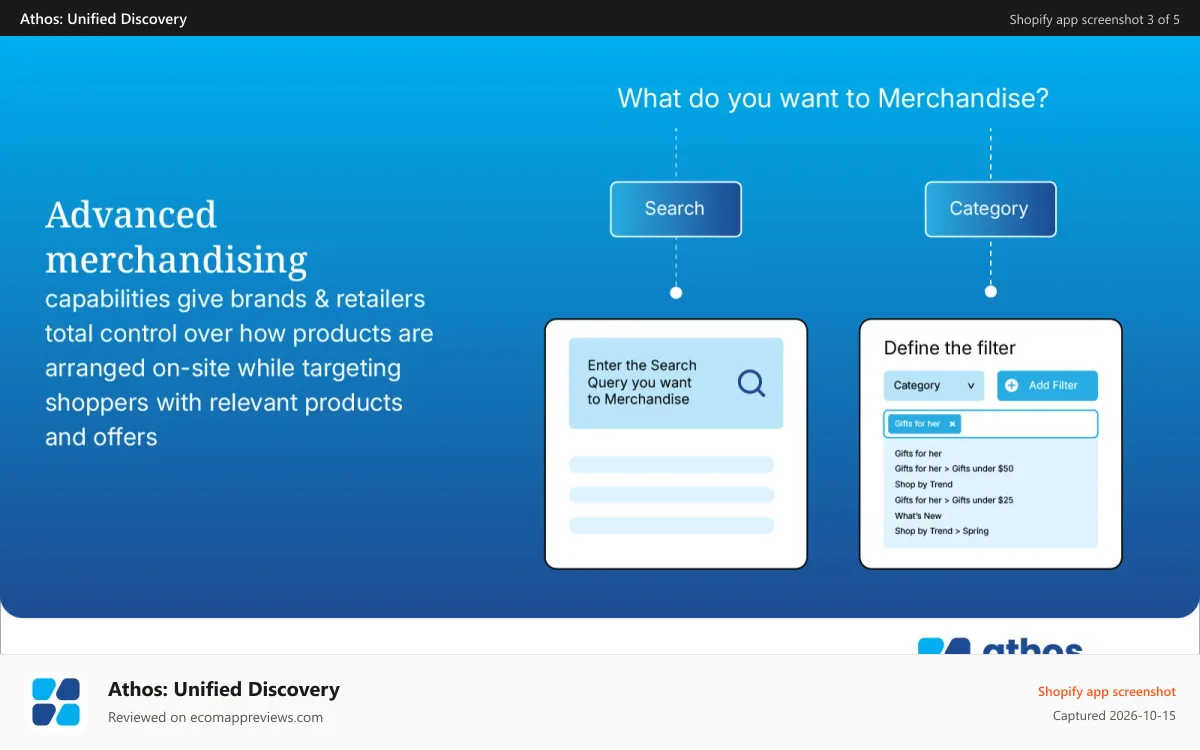
Task: Click the plus icon in Add Filter
Action: 1011,385
